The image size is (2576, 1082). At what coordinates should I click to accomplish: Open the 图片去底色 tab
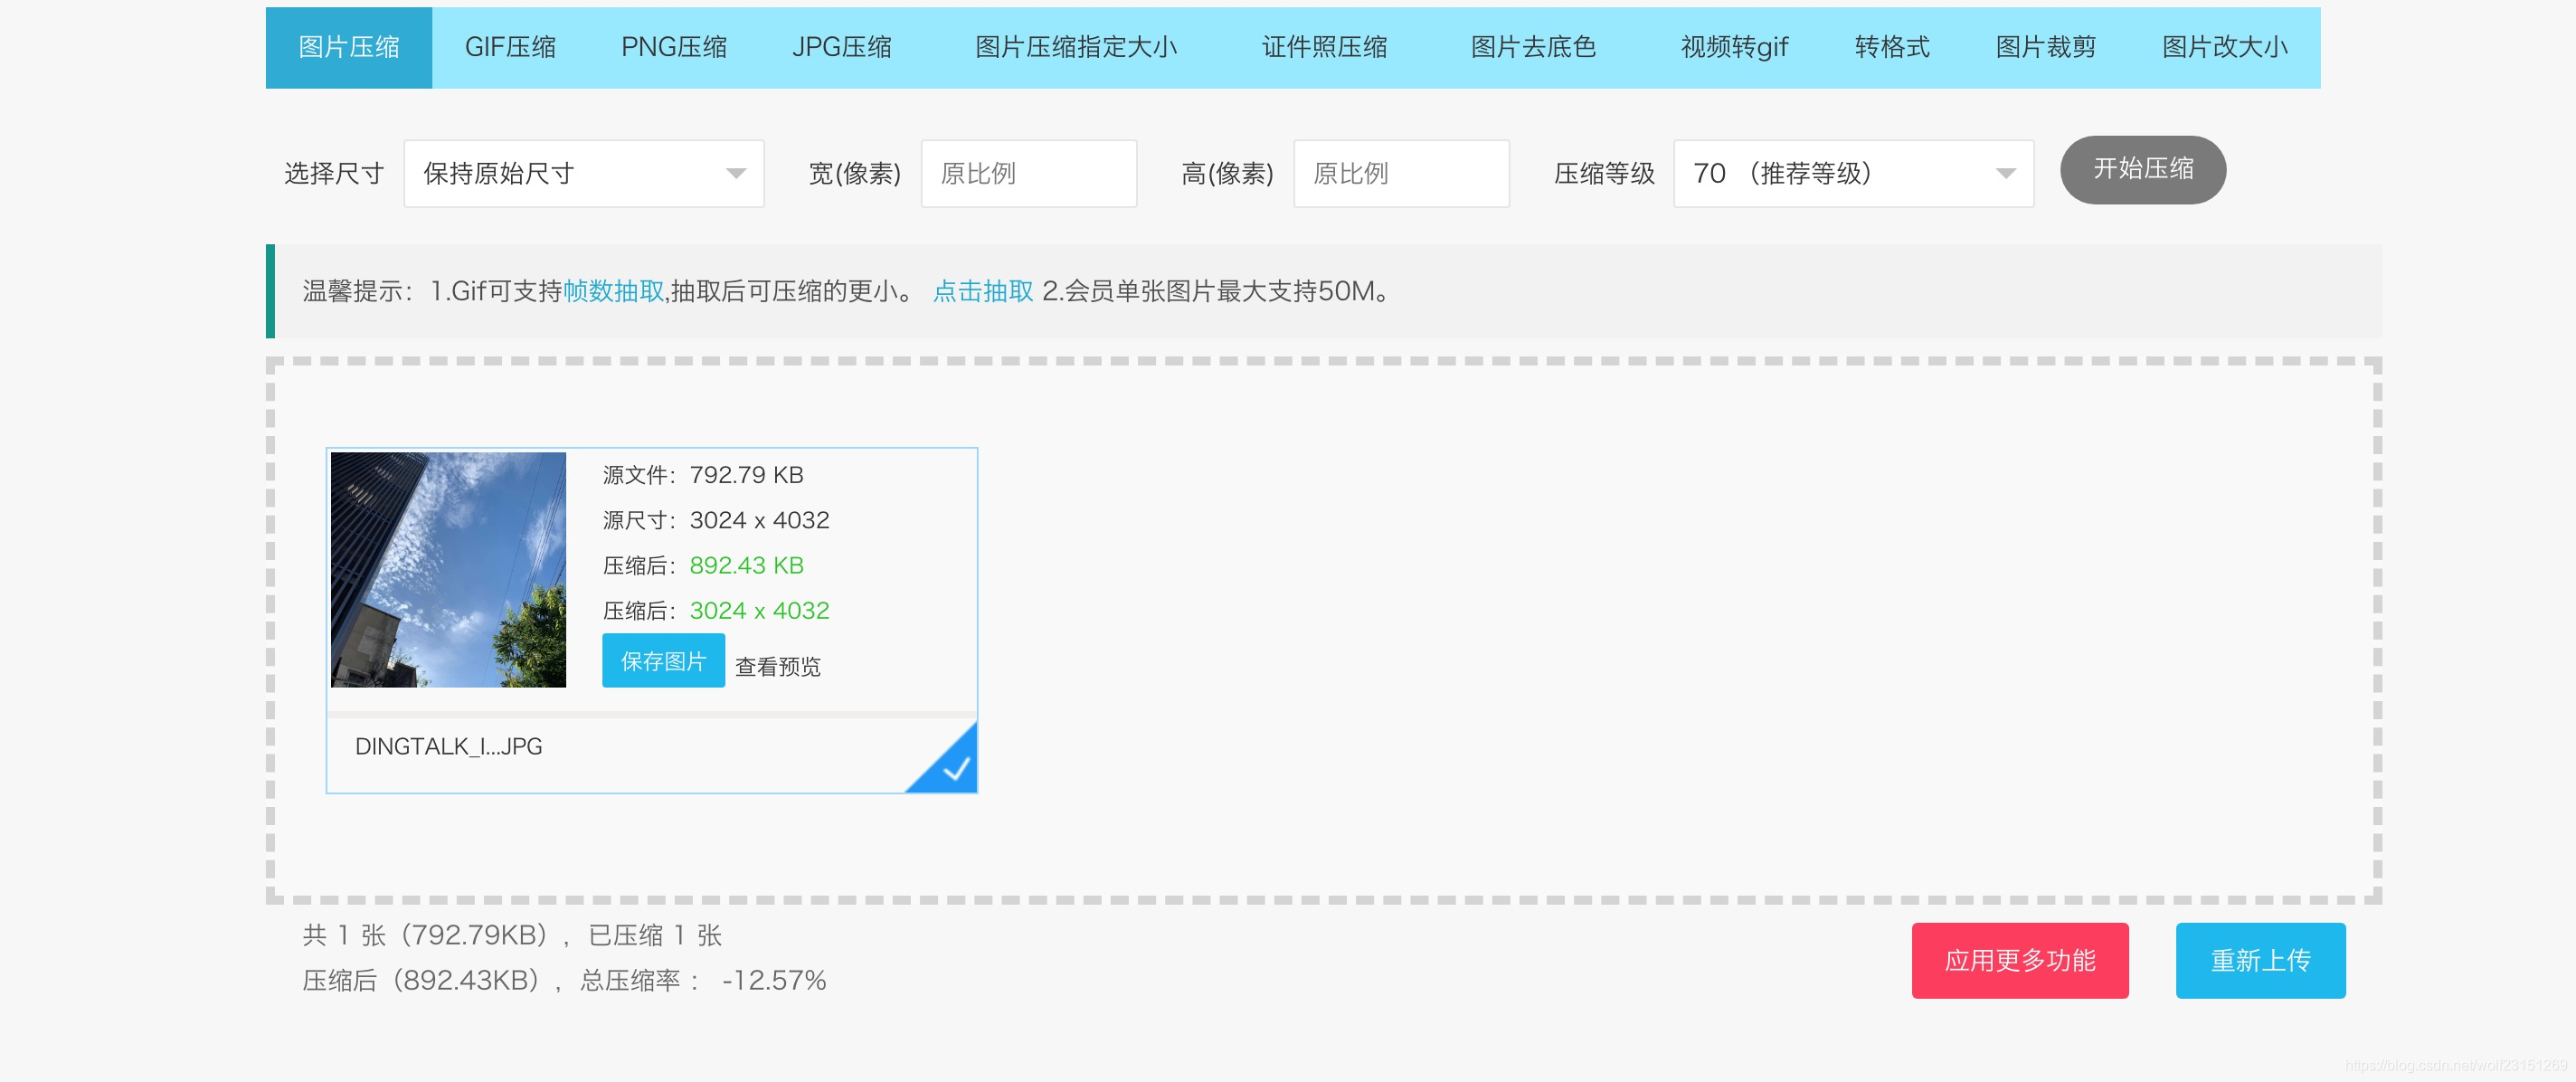[x=1532, y=47]
